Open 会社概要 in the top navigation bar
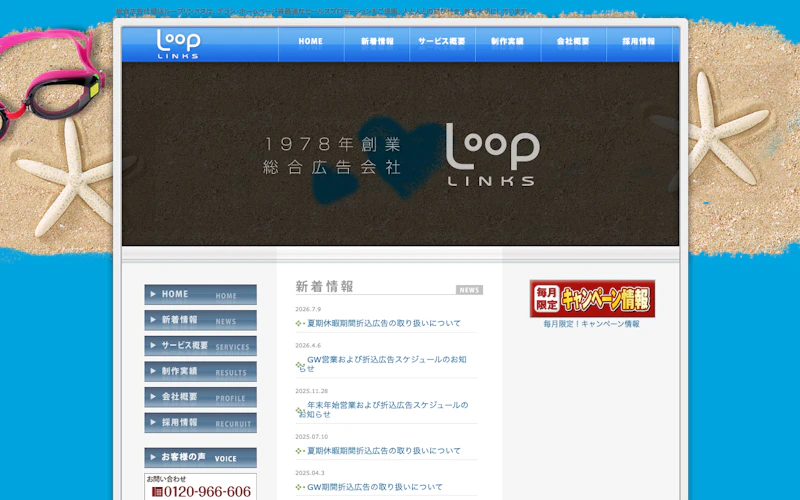The height and width of the screenshot is (500, 800). (573, 44)
